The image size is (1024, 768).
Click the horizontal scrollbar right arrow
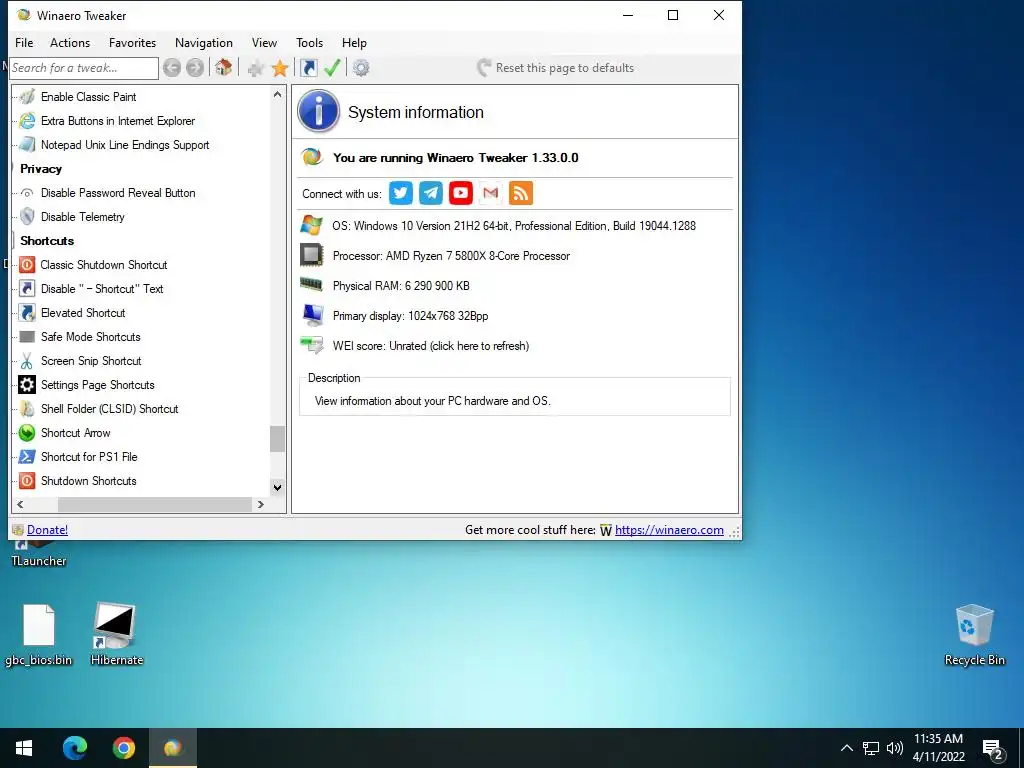pos(261,504)
